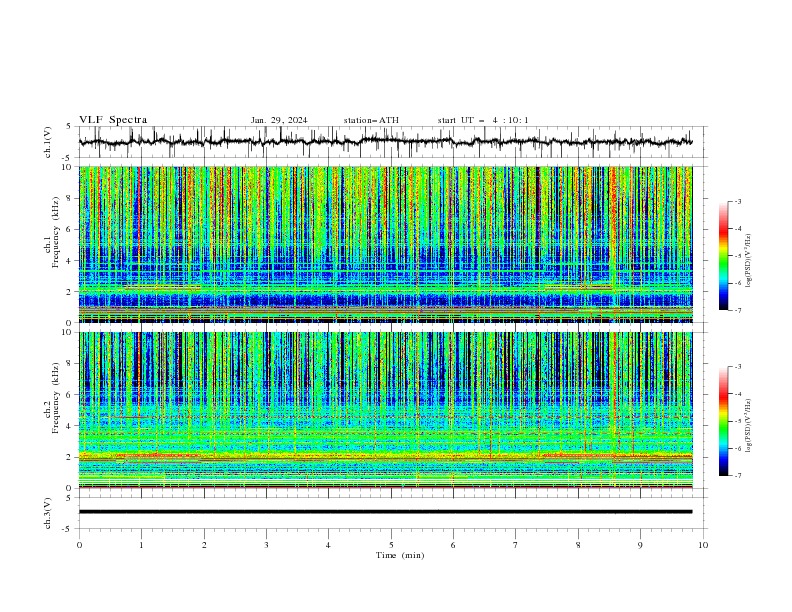Click the "-5" tick of ch.2 colorbar
Image resolution: width=792 pixels, height=612 pixels.
(x=738, y=421)
